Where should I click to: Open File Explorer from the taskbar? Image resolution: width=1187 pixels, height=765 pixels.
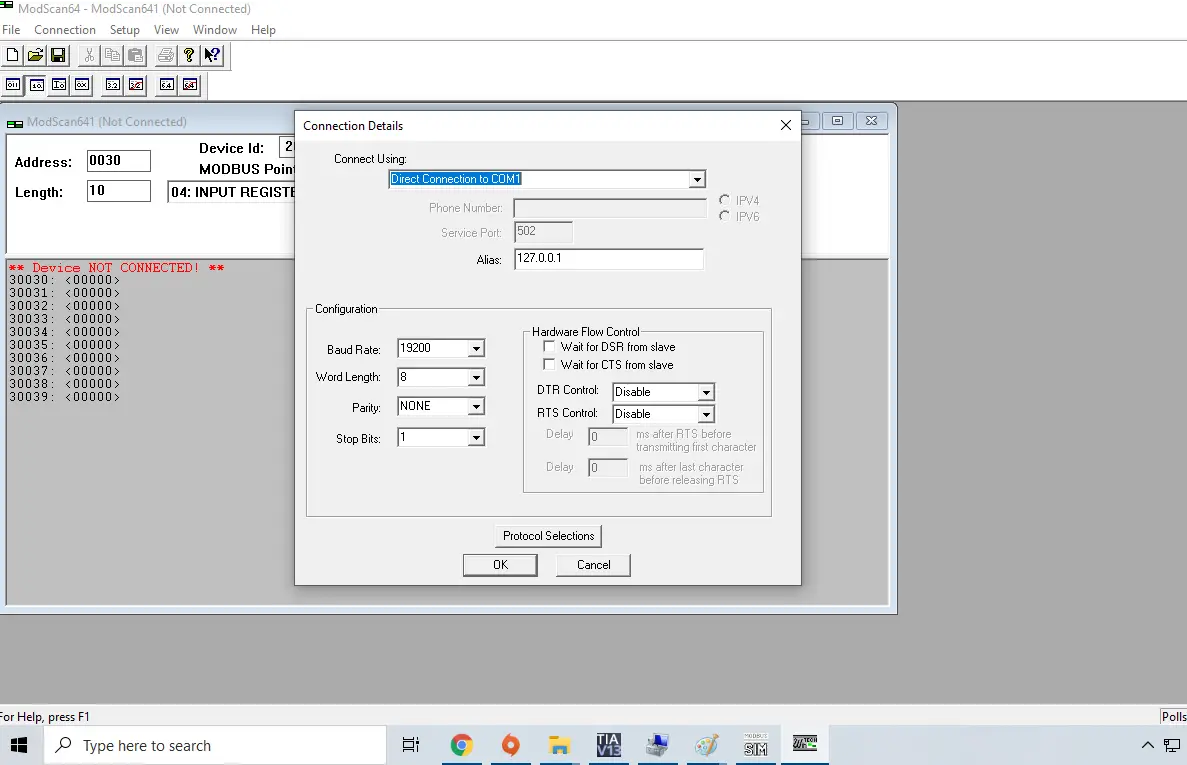click(x=559, y=745)
